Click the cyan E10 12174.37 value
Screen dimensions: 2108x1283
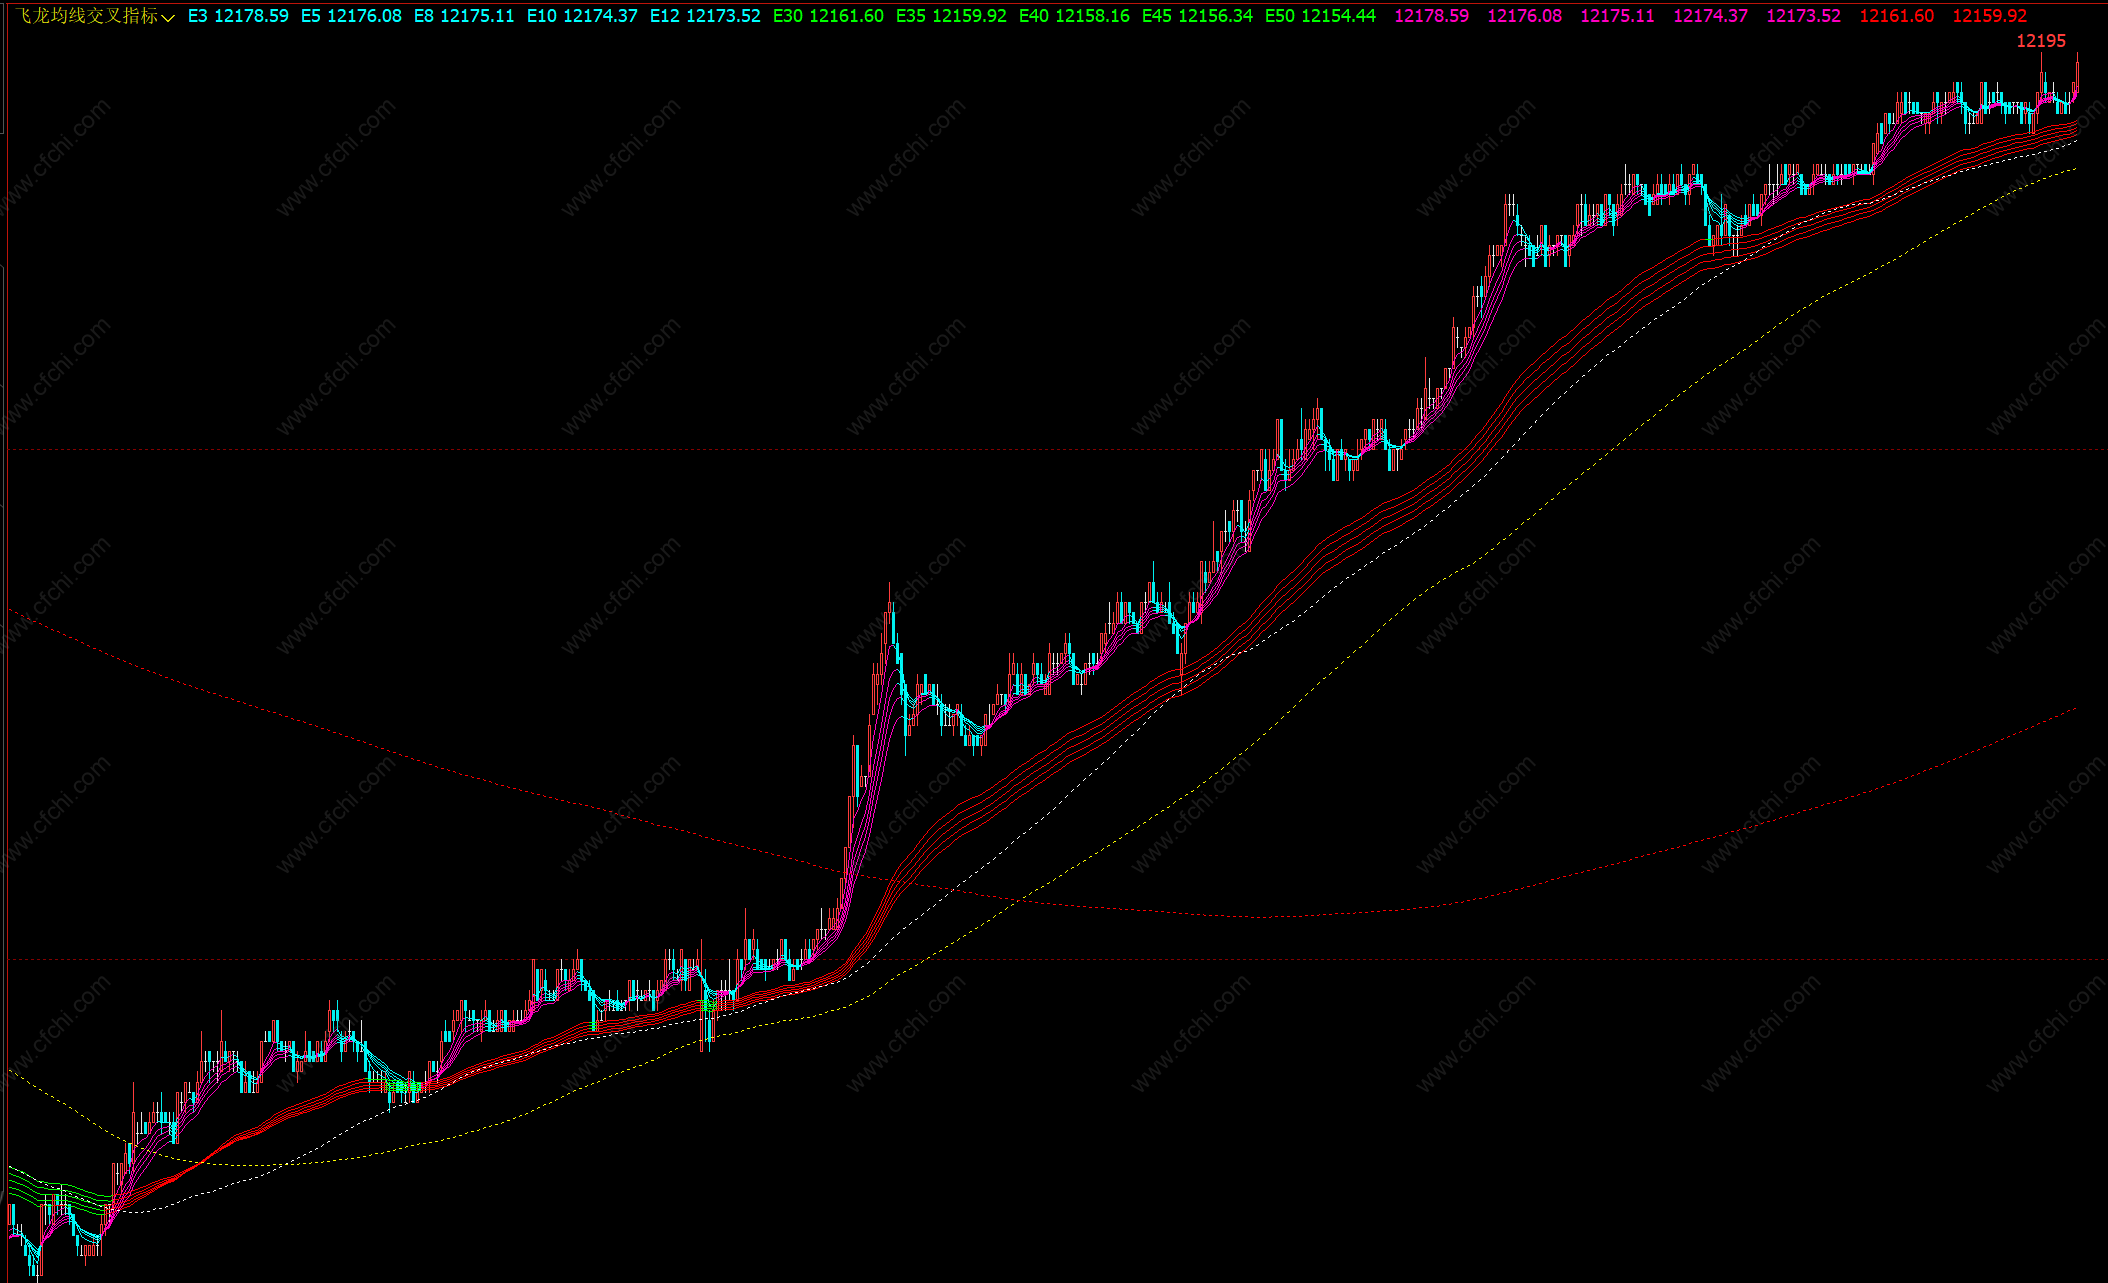point(582,16)
